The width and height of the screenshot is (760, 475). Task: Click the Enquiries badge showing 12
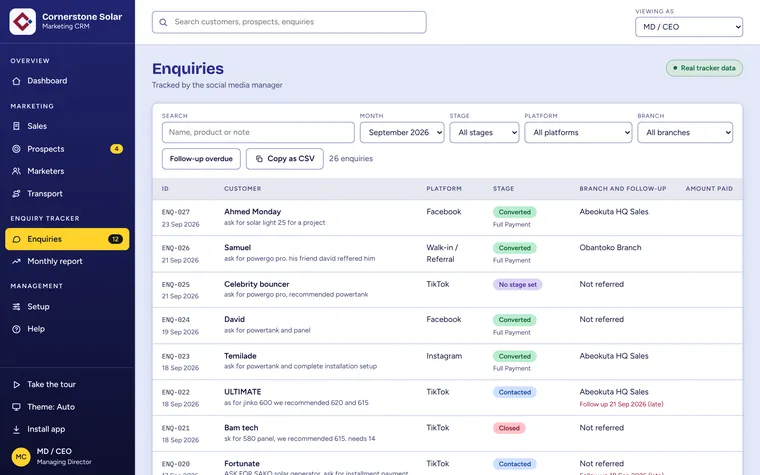[115, 239]
